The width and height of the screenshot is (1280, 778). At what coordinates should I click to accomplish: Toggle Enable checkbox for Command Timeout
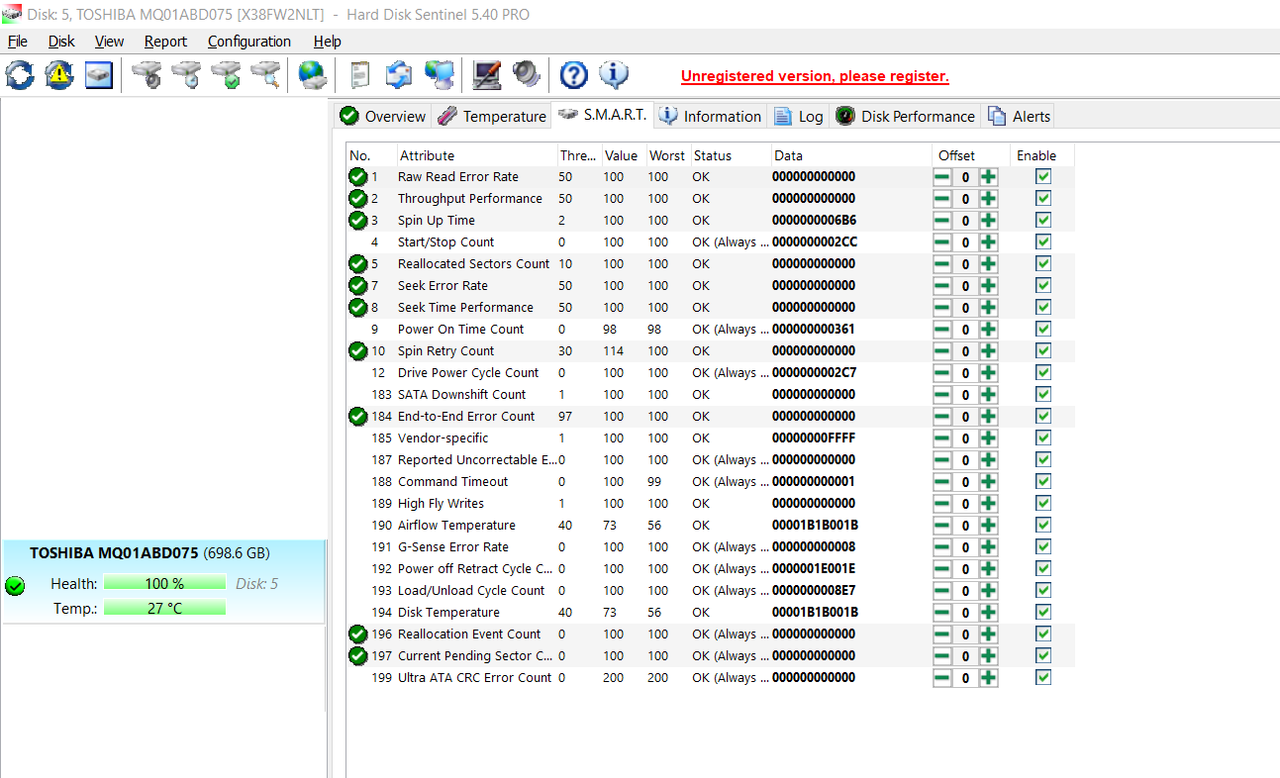[x=1043, y=481]
